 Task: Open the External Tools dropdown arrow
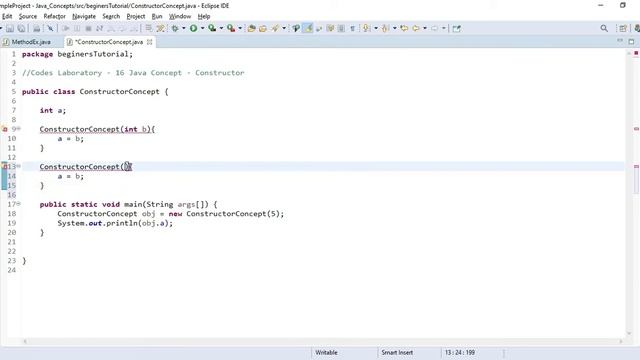240,28
